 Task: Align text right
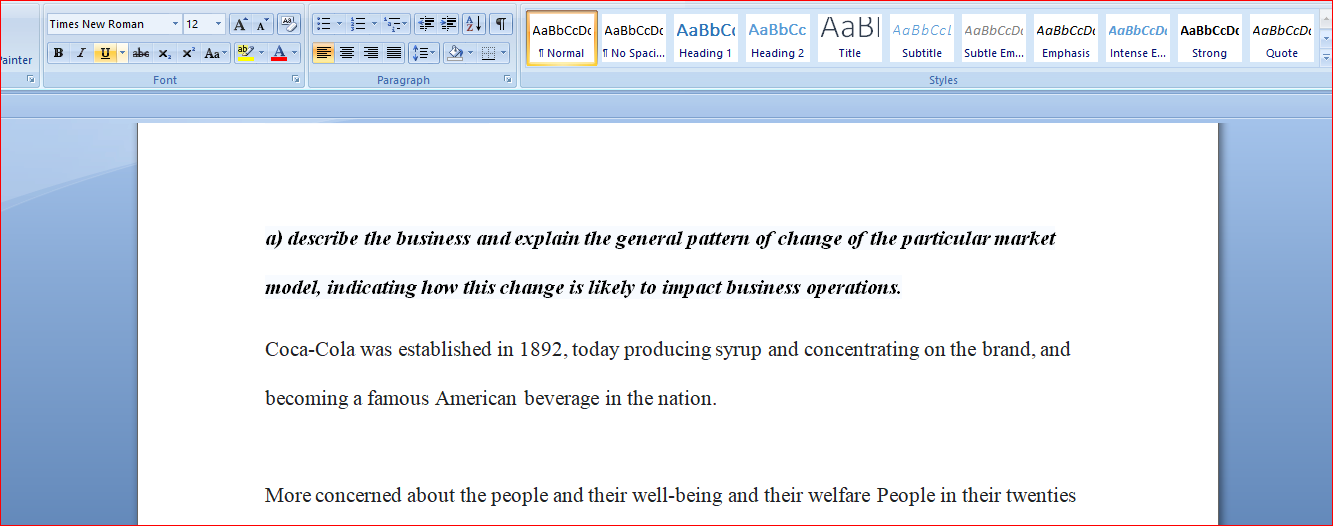(x=371, y=53)
